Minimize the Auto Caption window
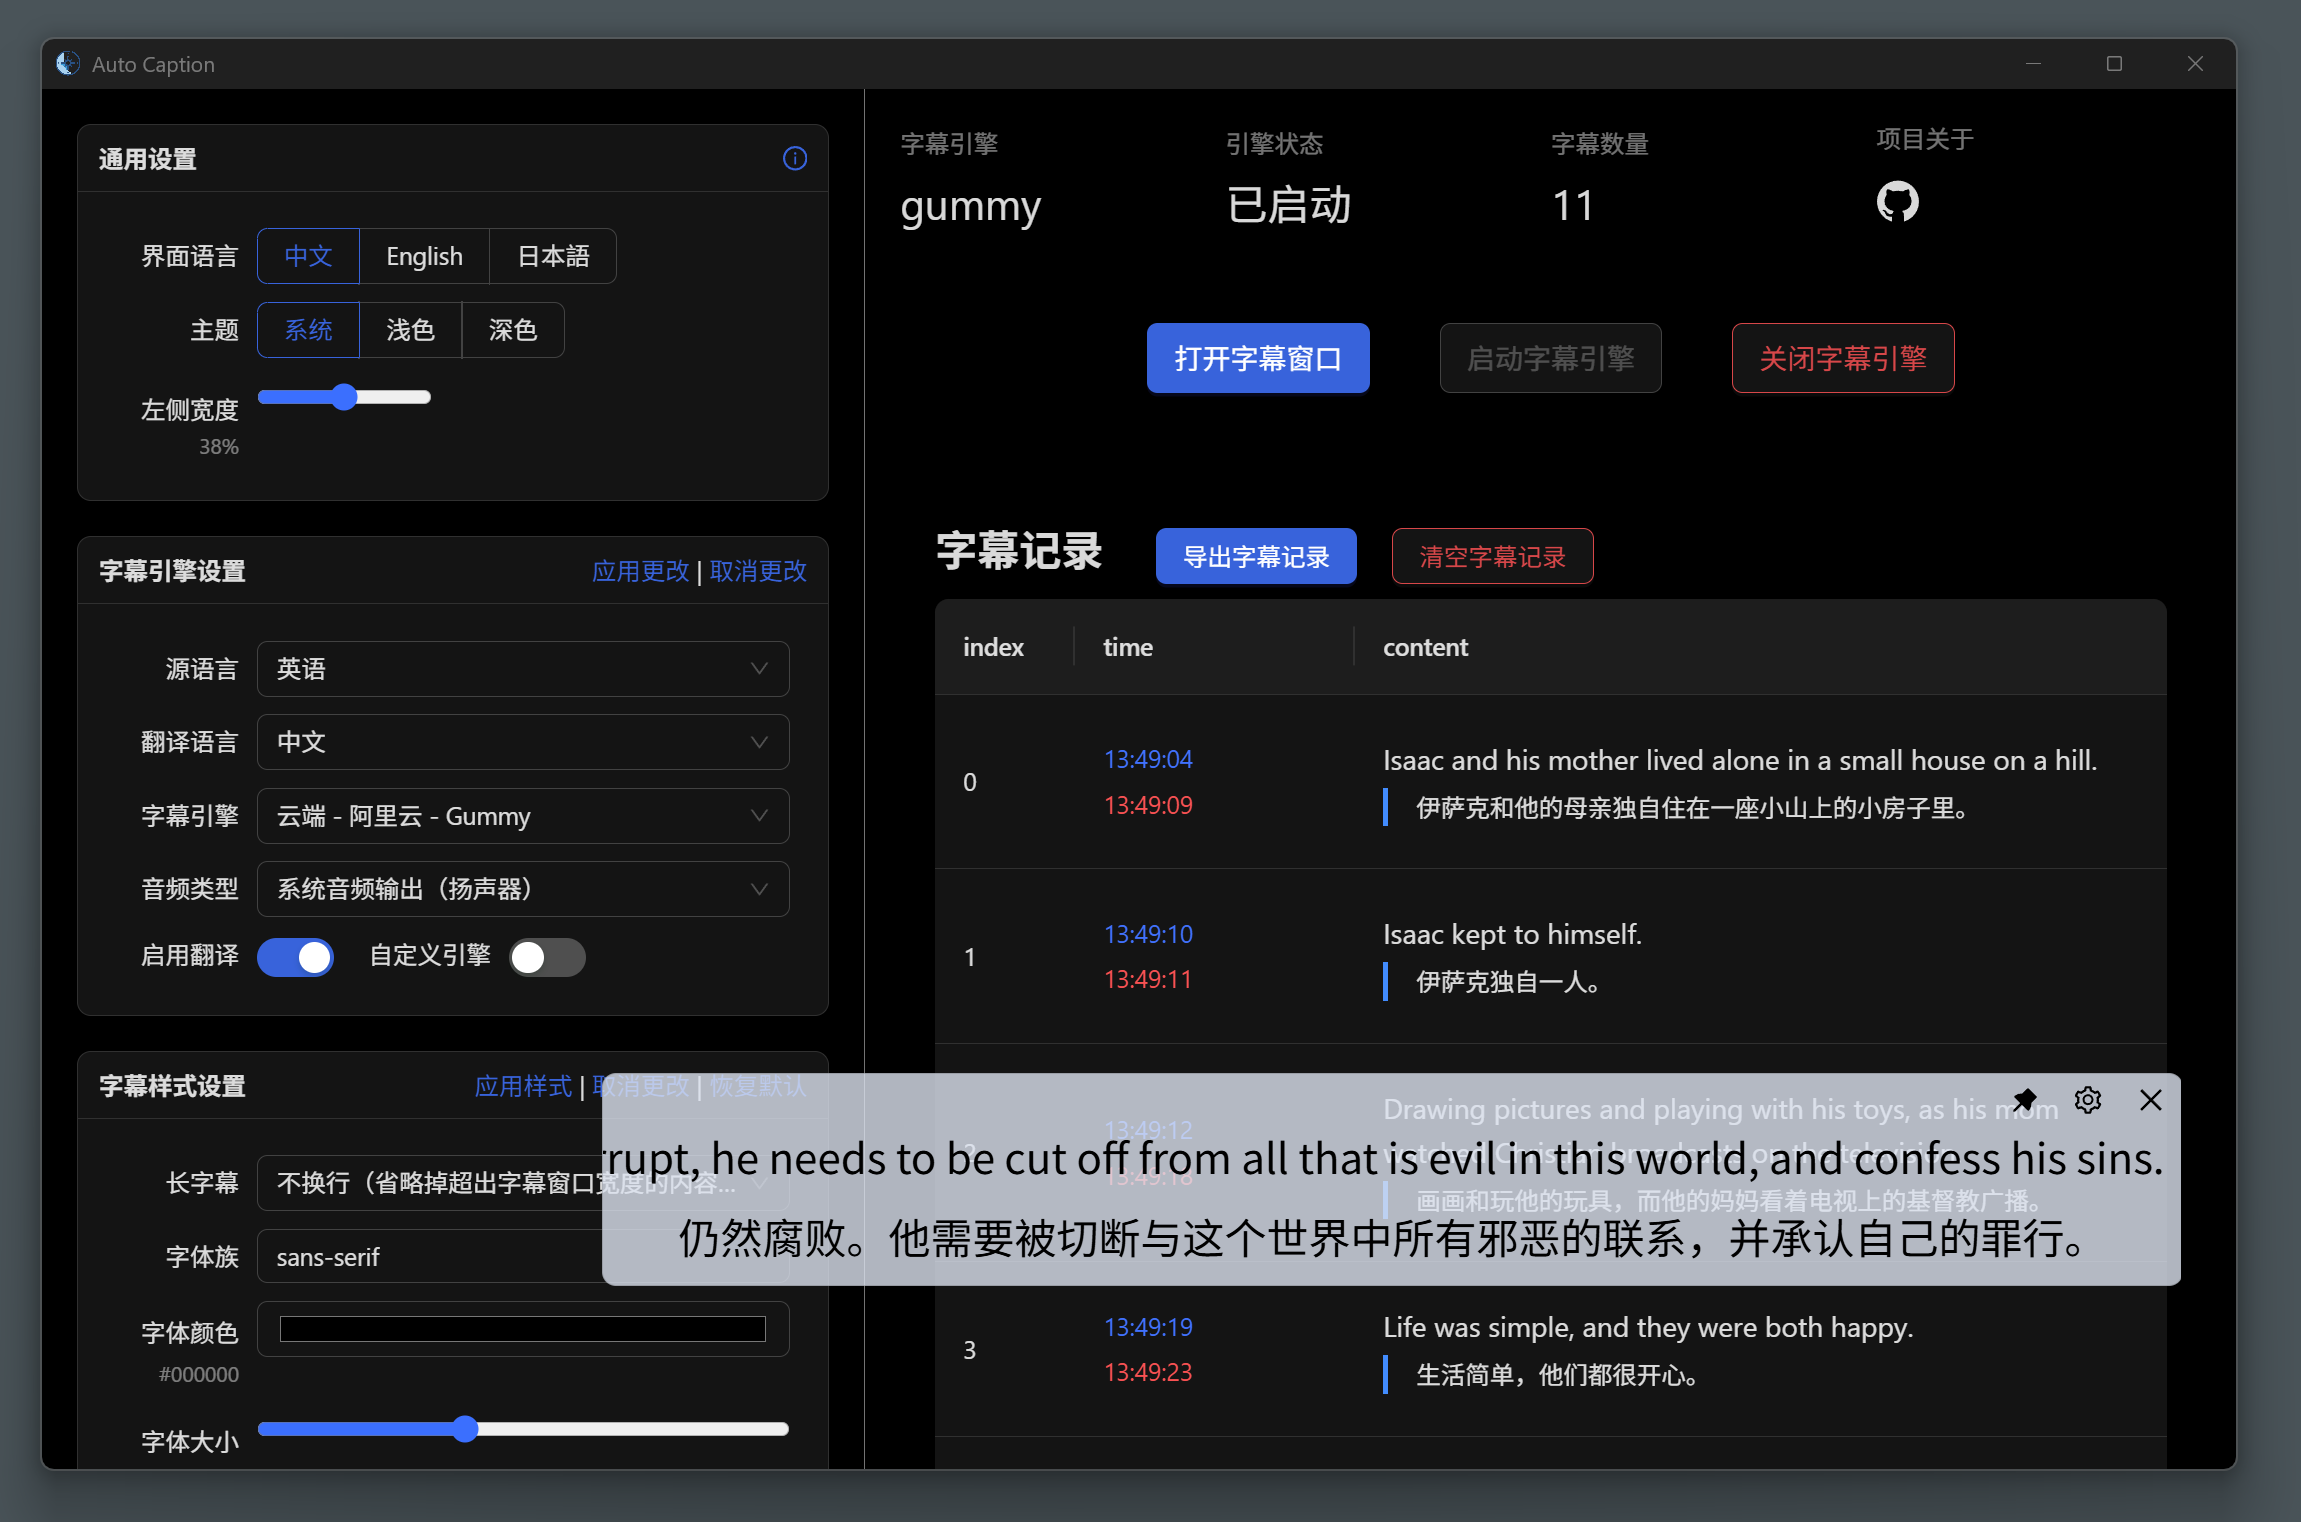2301x1522 pixels. point(2033,64)
